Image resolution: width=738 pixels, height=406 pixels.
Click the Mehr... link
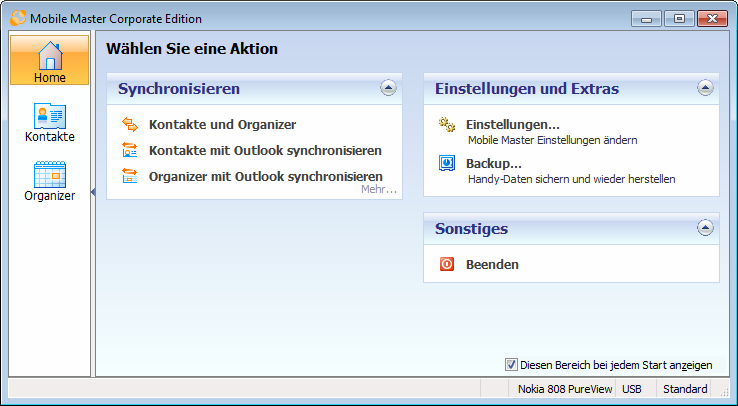pos(378,189)
